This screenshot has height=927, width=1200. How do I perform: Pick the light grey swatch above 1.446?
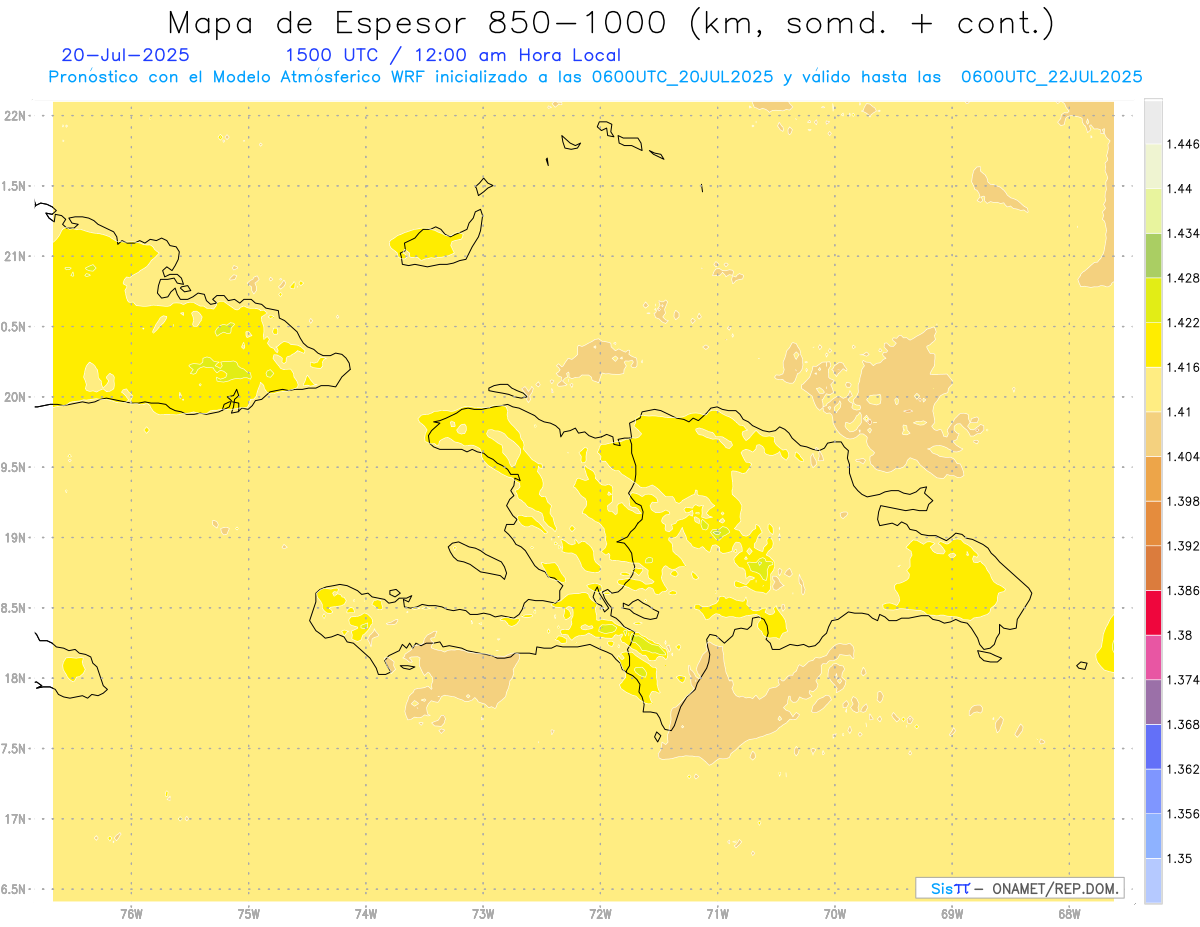coord(1153,121)
